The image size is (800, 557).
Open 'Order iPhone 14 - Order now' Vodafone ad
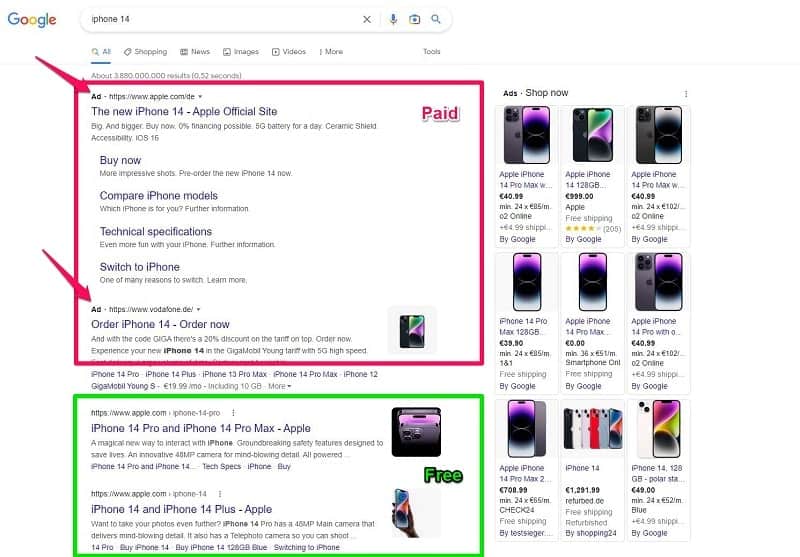click(160, 324)
